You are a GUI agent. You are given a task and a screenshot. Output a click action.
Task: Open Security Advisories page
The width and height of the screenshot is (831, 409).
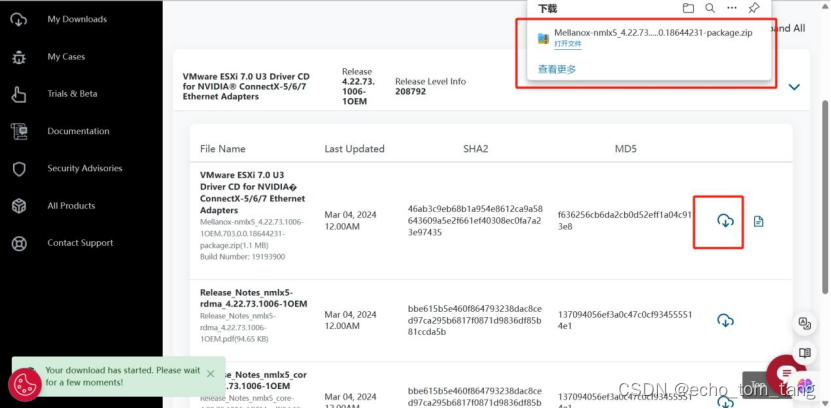(x=85, y=168)
